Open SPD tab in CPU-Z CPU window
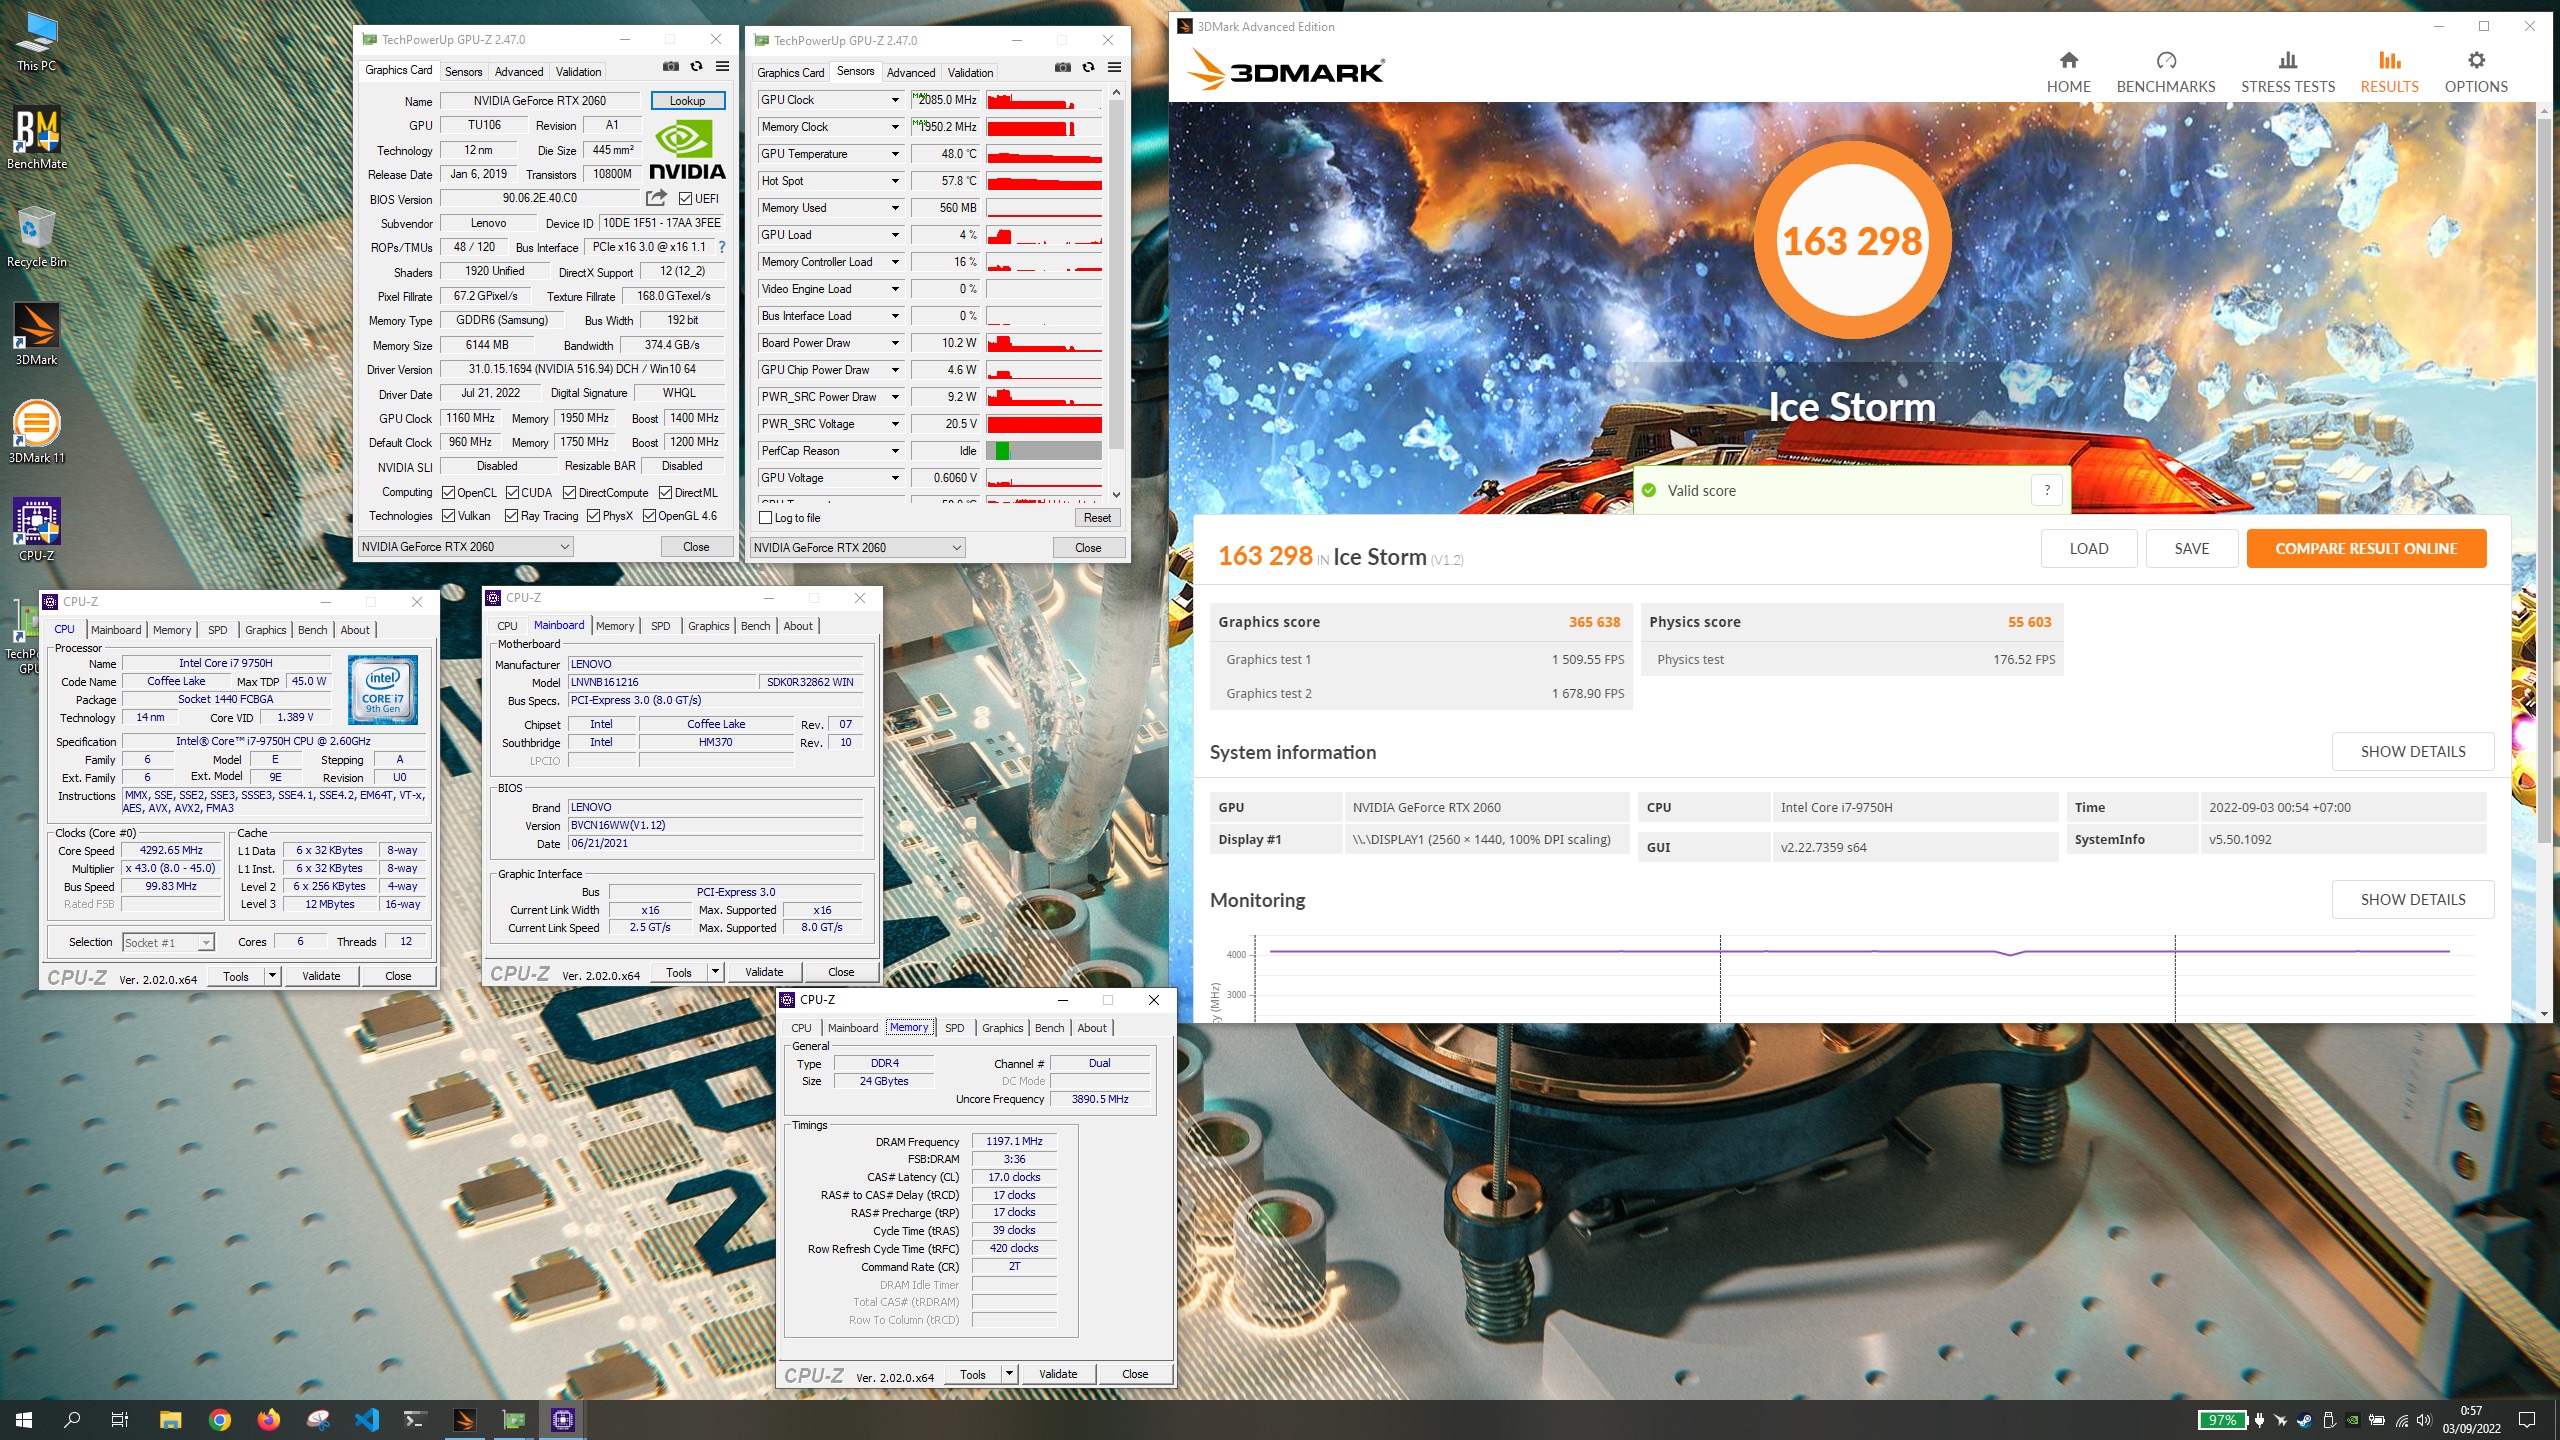This screenshot has width=2560, height=1440. tap(217, 630)
